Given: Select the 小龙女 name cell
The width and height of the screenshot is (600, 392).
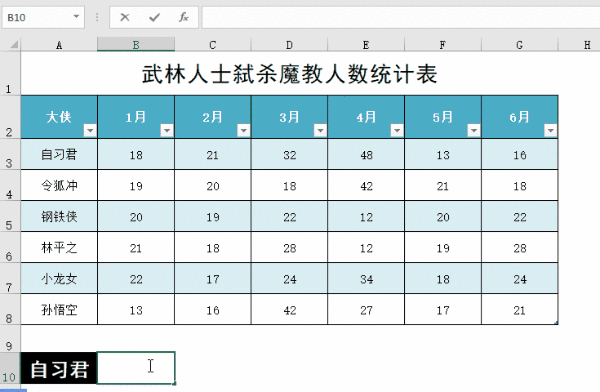Looking at the screenshot, I should (x=59, y=278).
